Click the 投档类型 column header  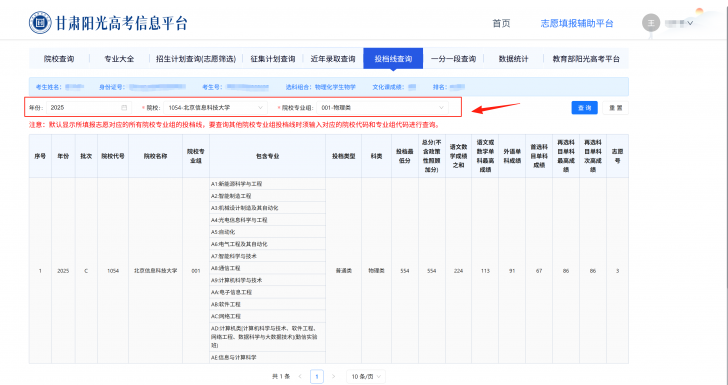pyautogui.click(x=344, y=156)
